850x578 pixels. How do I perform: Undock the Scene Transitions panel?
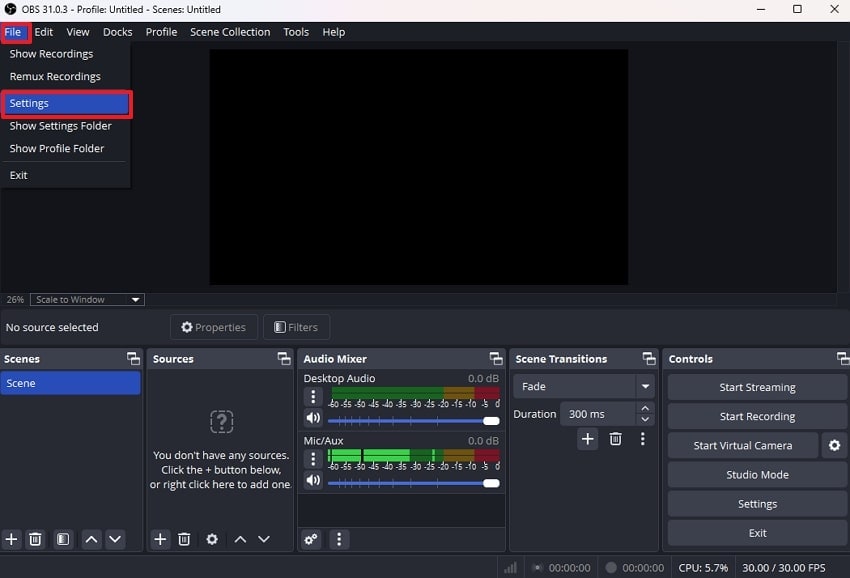pyautogui.click(x=649, y=358)
